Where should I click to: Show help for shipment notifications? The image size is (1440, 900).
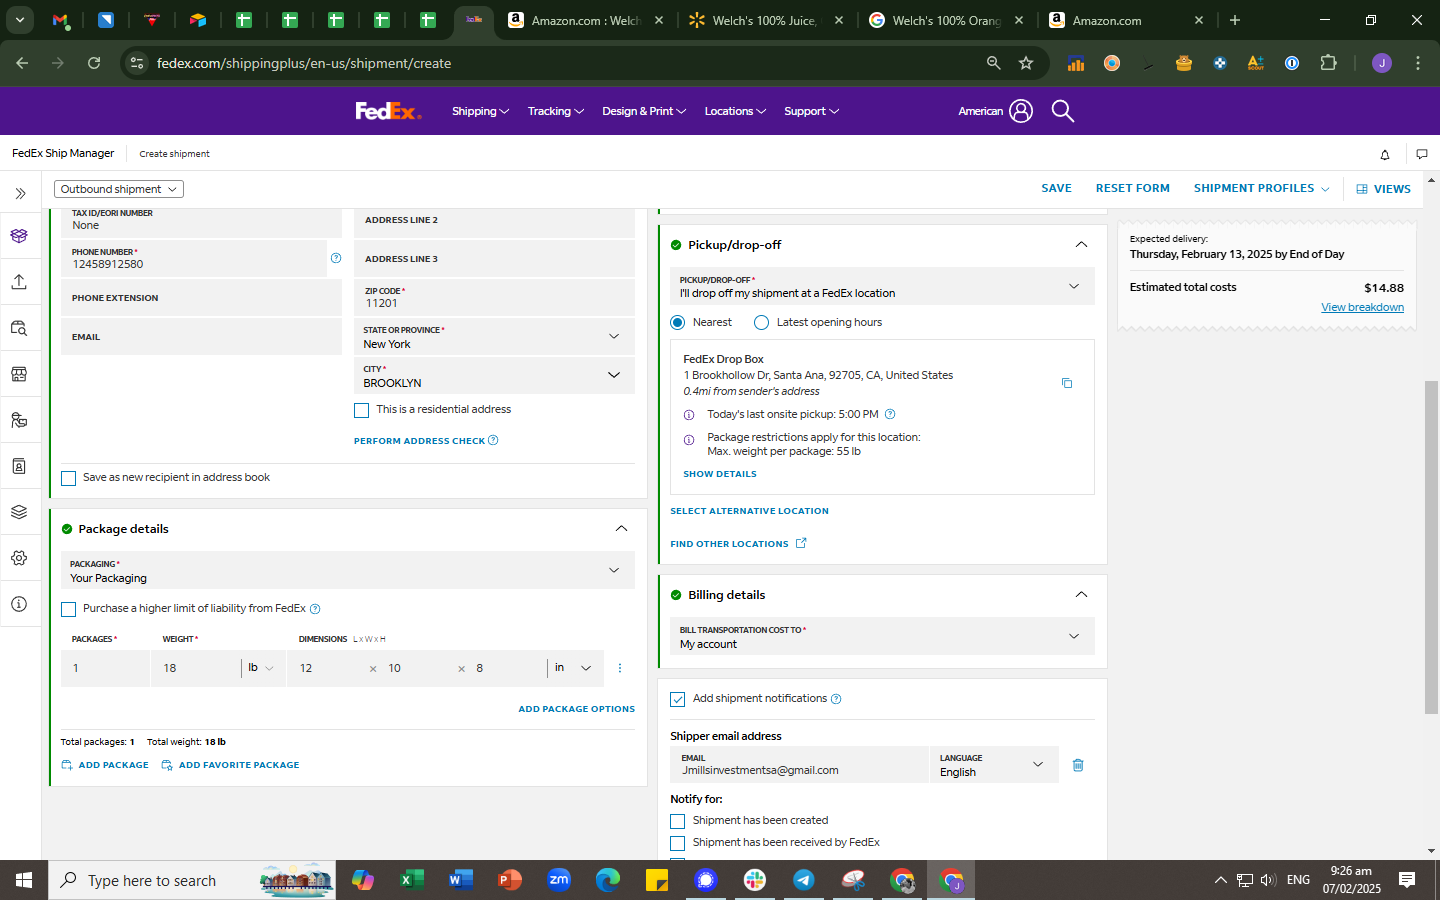(x=836, y=699)
